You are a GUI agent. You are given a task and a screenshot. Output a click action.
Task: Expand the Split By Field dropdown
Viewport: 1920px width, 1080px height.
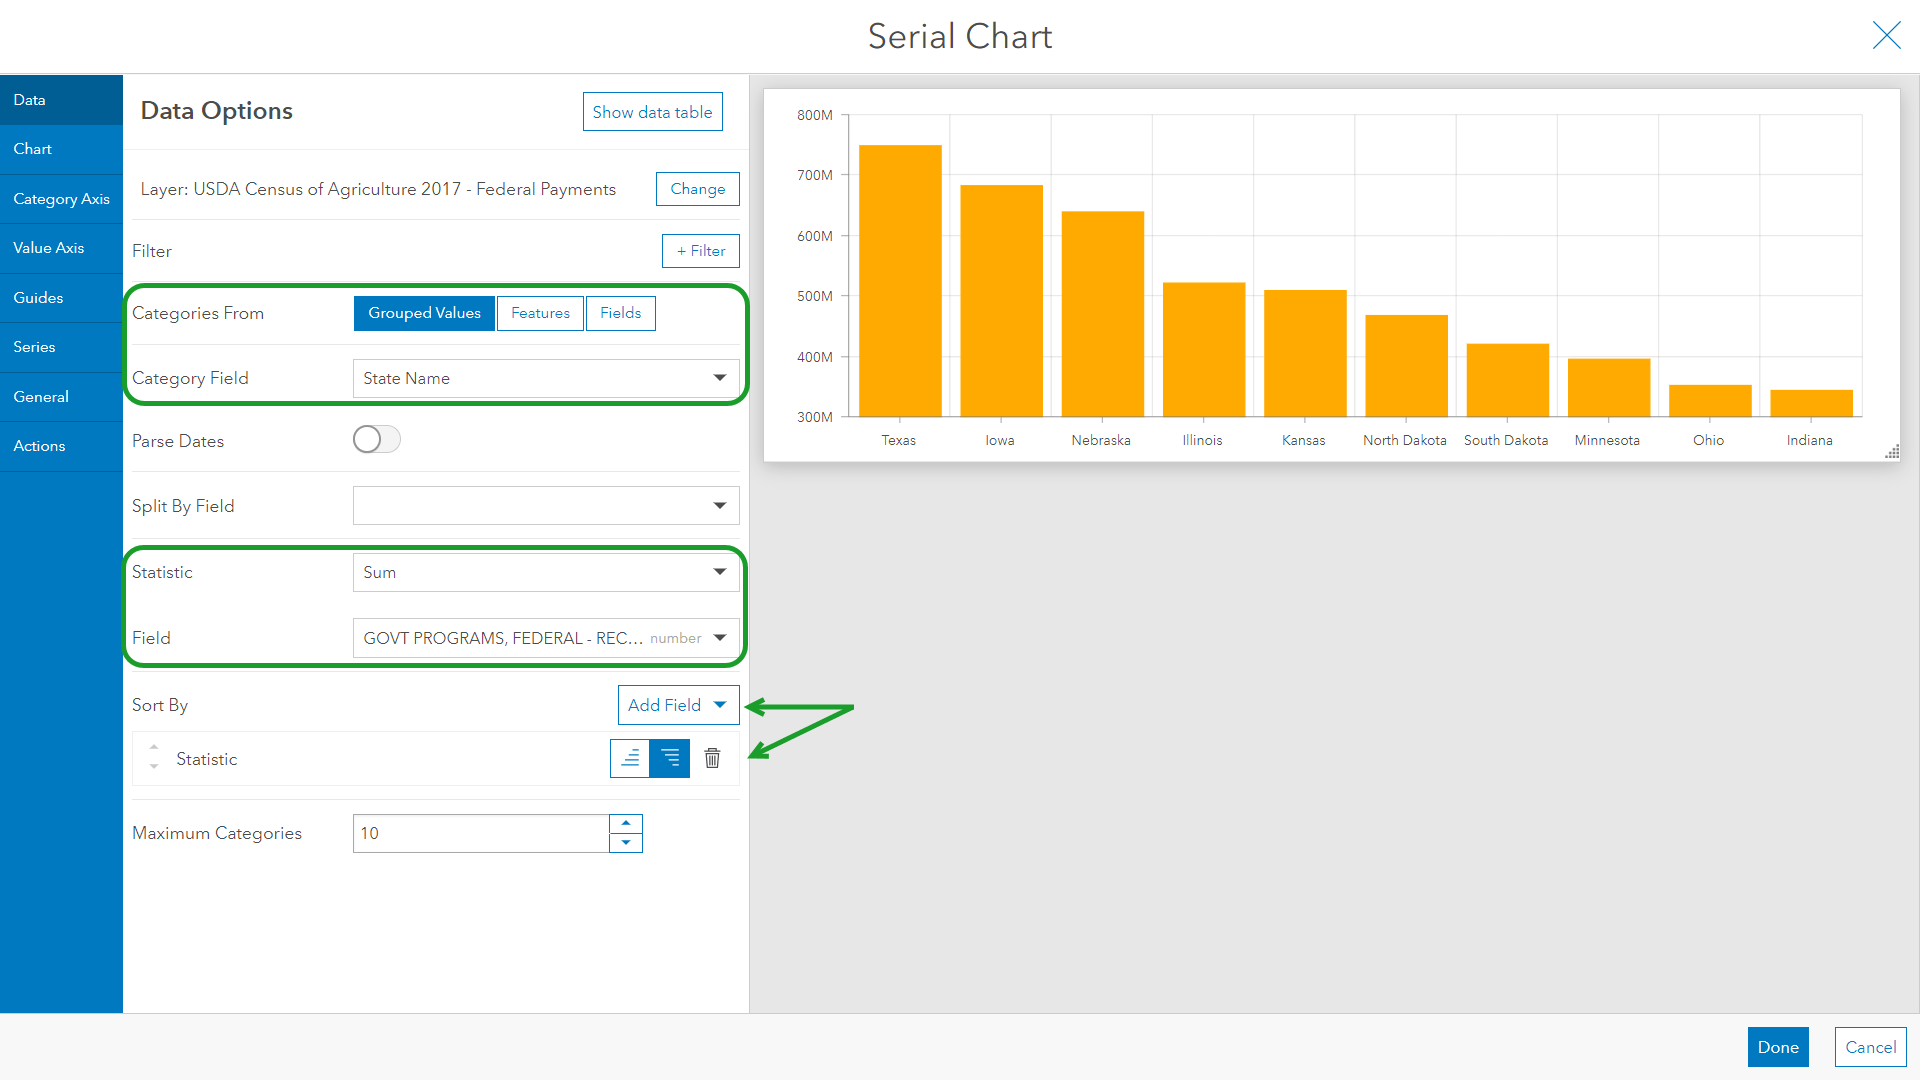546,506
